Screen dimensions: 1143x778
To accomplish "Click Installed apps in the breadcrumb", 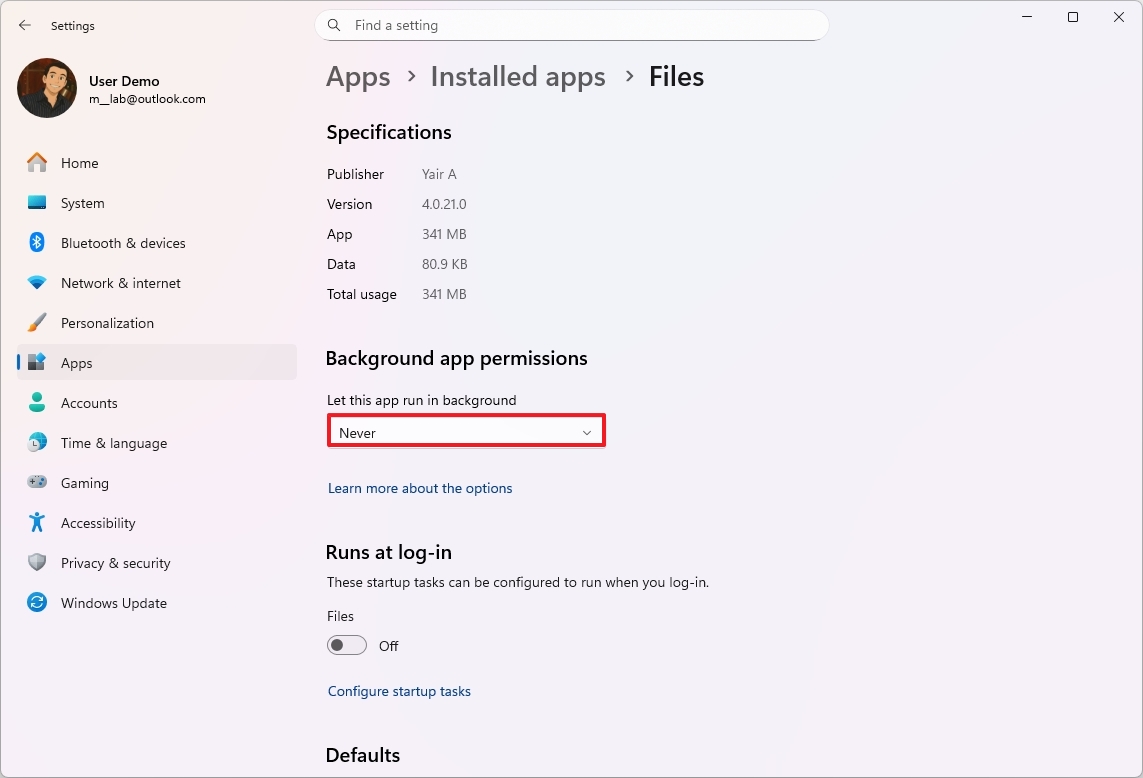I will click(518, 76).
